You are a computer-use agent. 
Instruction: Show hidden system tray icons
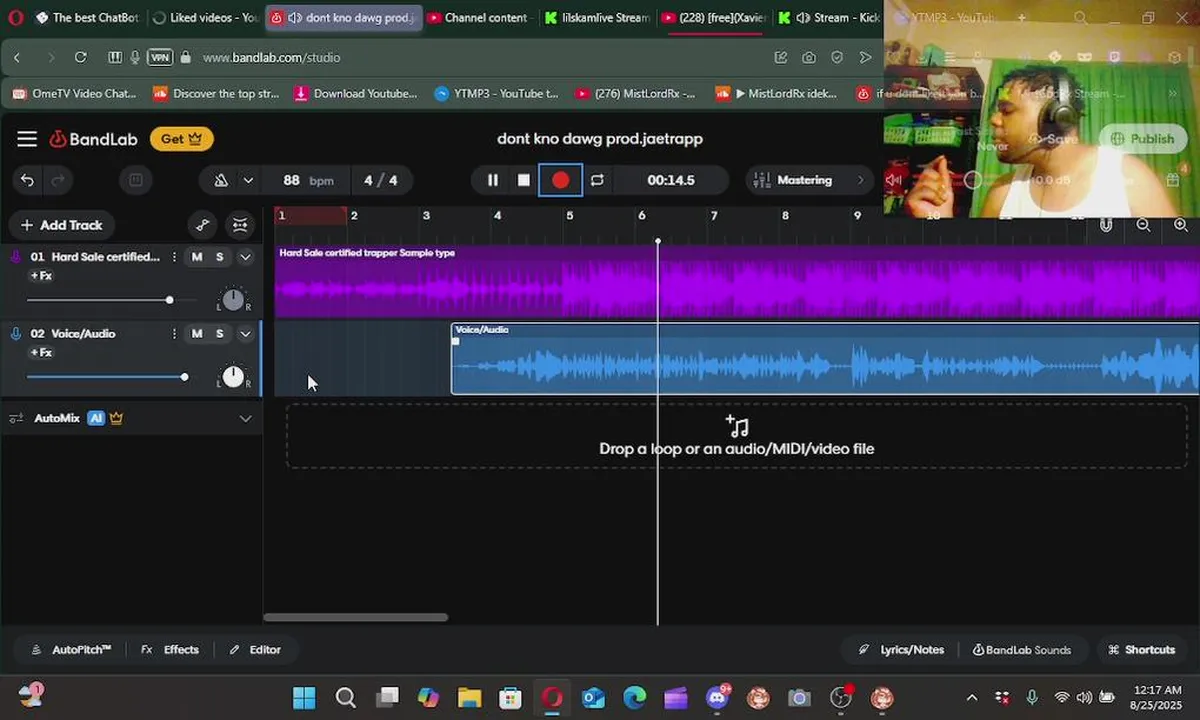(971, 697)
